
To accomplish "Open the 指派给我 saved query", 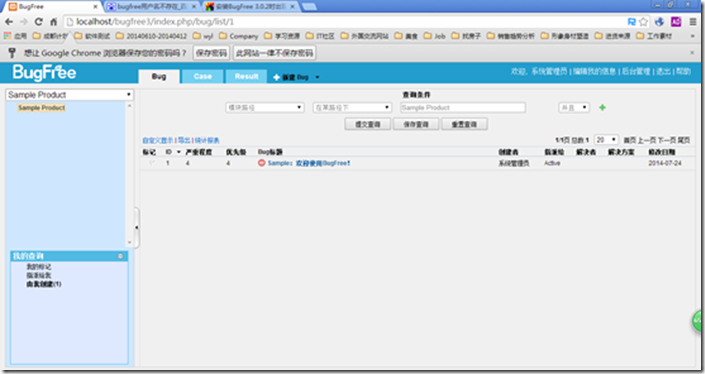I will pyautogui.click(x=39, y=275).
